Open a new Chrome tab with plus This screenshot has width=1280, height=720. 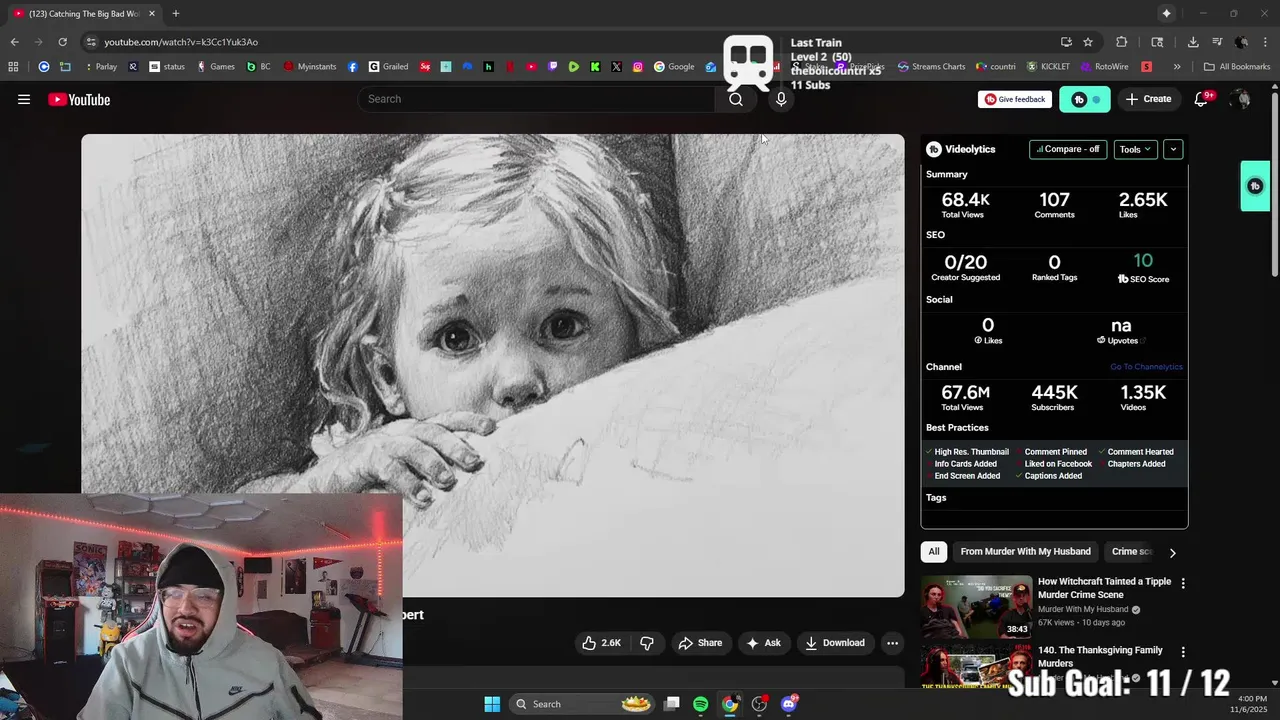point(176,13)
